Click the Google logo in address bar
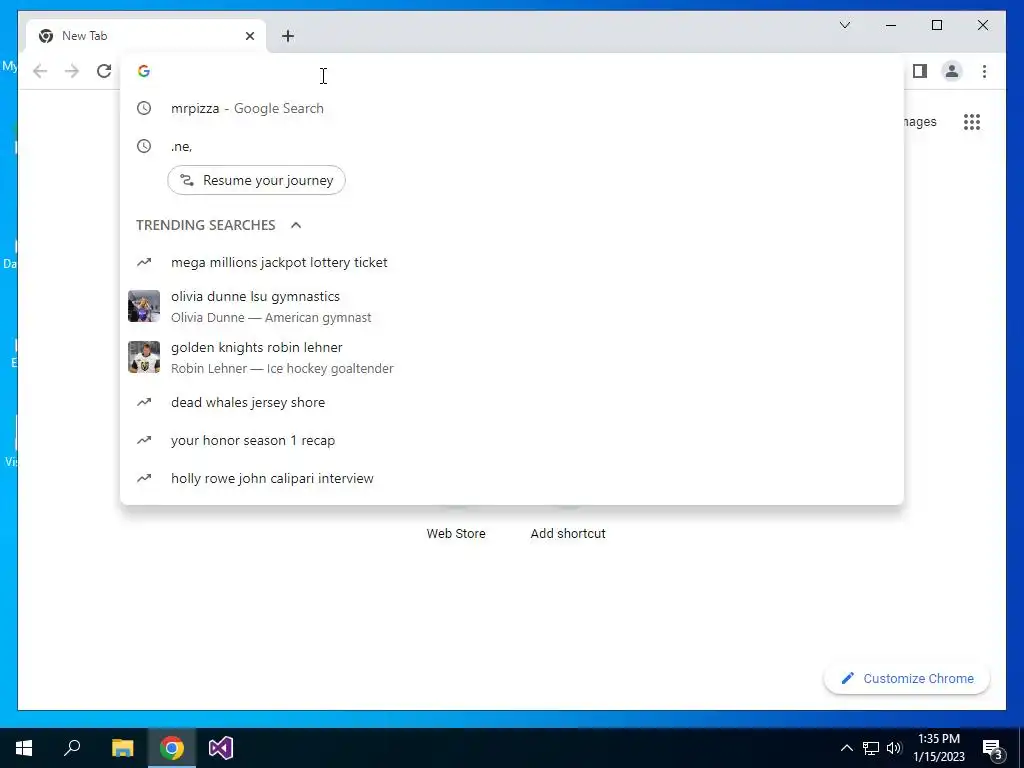The width and height of the screenshot is (1024, 768). click(144, 71)
